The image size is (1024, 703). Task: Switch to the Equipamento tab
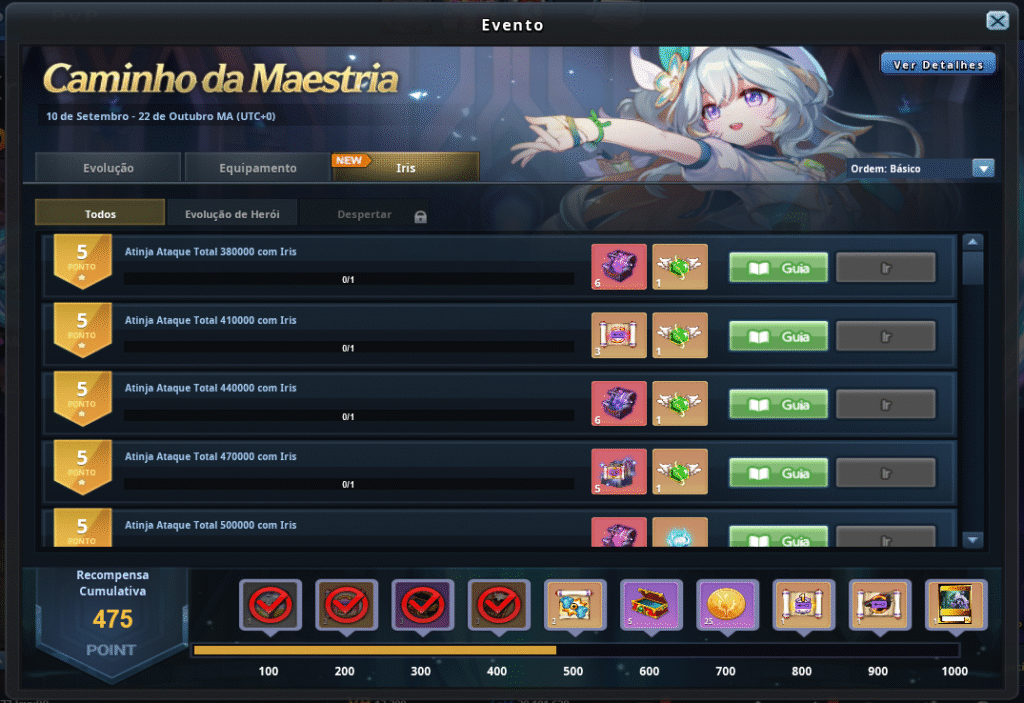coord(257,168)
